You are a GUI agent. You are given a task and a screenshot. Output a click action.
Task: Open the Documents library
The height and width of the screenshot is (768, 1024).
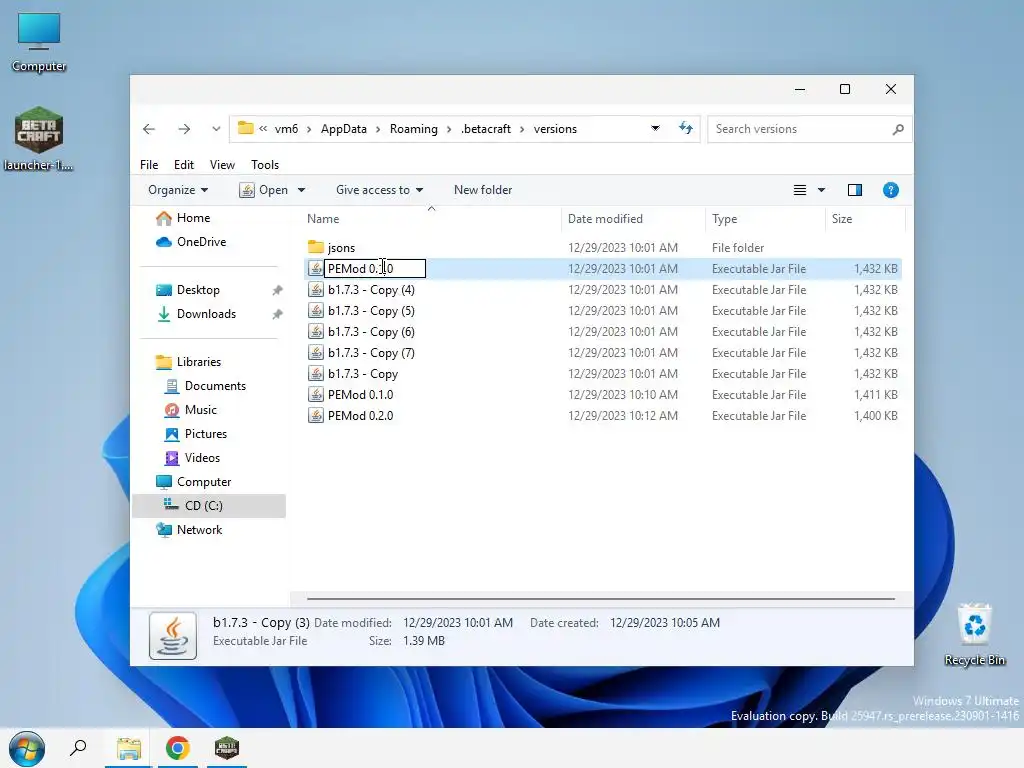pyautogui.click(x=205, y=386)
